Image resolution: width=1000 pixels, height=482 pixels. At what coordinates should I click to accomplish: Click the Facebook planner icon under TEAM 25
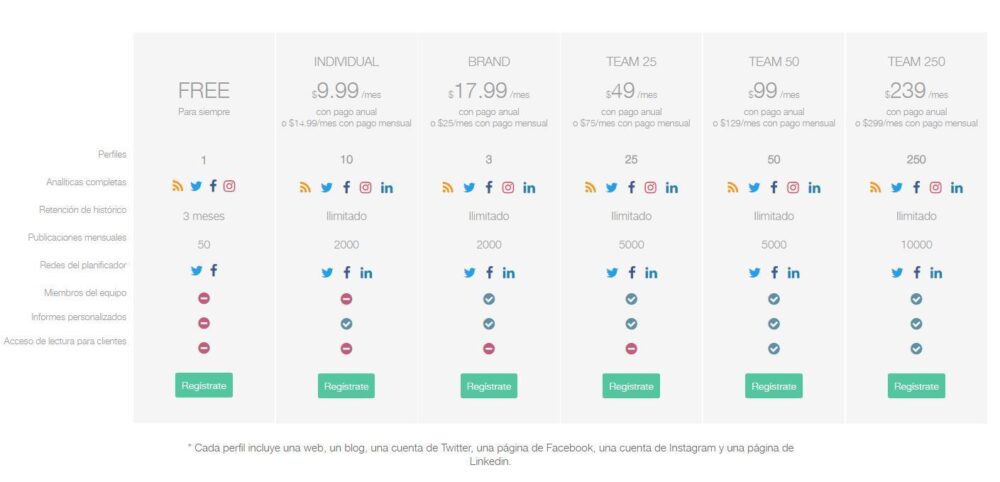(x=631, y=273)
